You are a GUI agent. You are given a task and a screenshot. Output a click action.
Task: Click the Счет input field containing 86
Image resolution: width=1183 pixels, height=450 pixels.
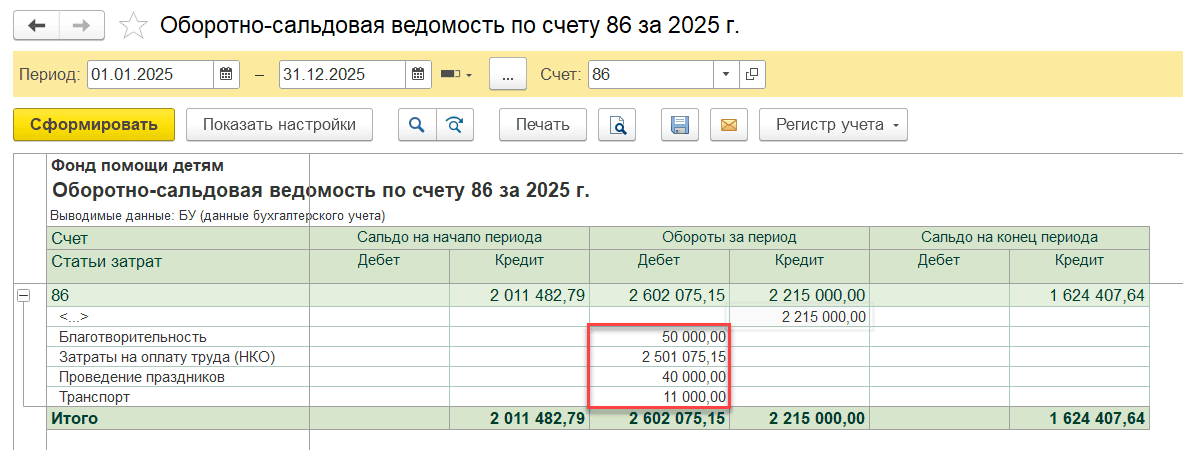point(650,75)
